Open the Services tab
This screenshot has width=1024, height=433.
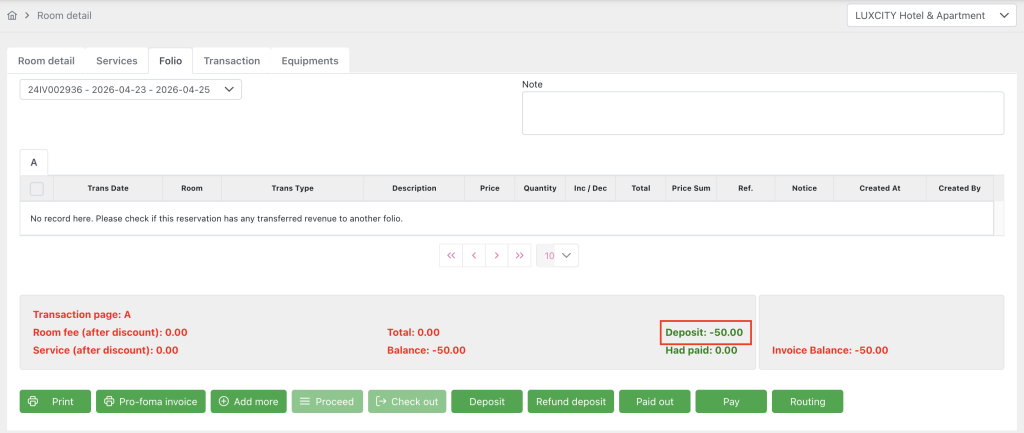coord(116,61)
